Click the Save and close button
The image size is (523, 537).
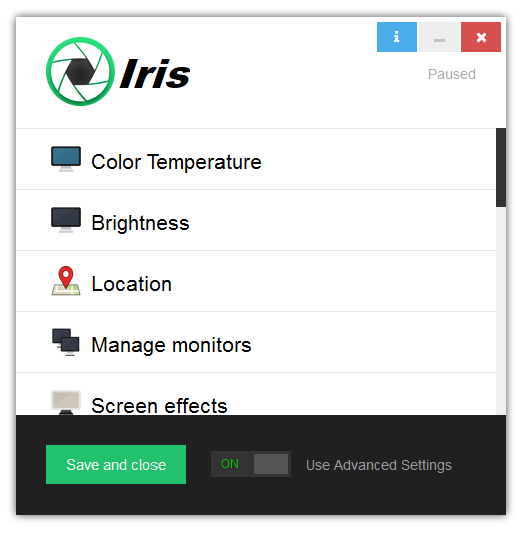pos(116,464)
